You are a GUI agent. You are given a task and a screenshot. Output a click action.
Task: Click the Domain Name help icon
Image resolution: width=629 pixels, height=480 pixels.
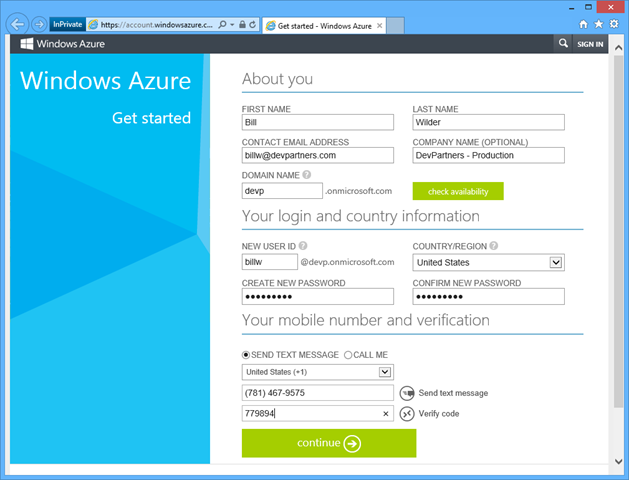pos(293,175)
